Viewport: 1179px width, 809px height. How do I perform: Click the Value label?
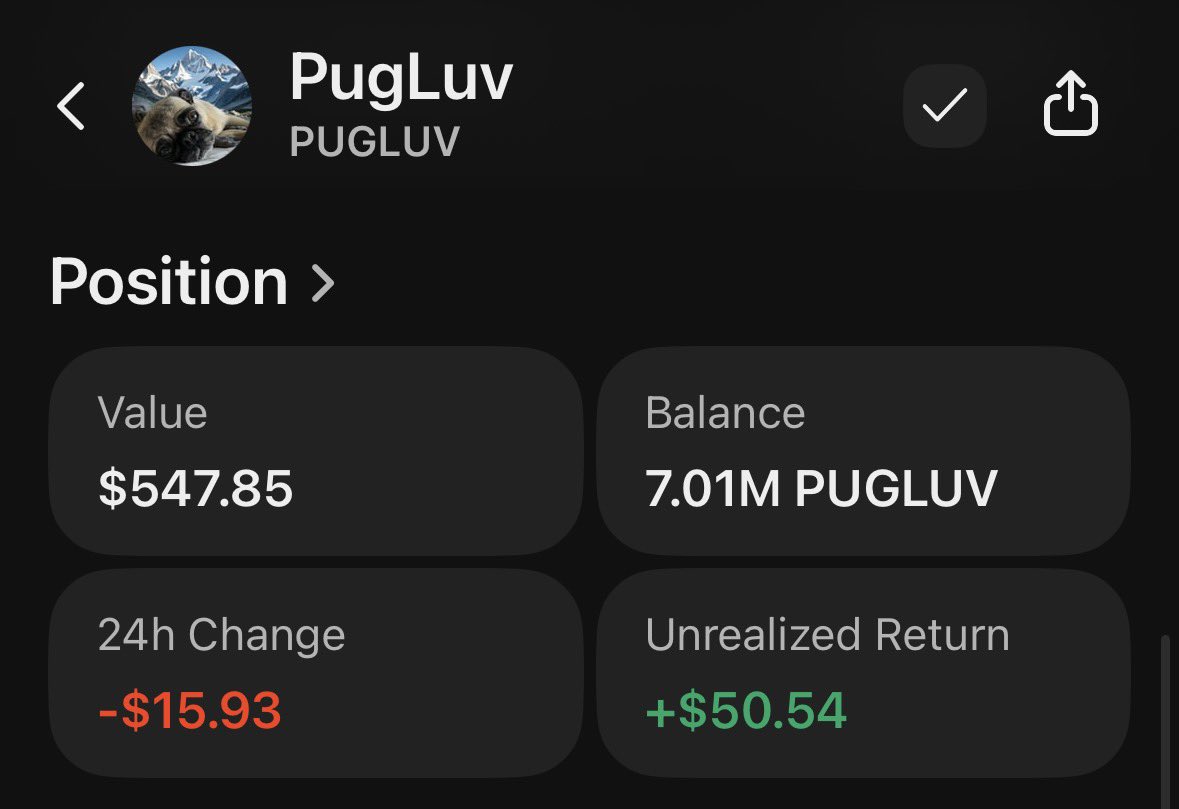click(152, 413)
